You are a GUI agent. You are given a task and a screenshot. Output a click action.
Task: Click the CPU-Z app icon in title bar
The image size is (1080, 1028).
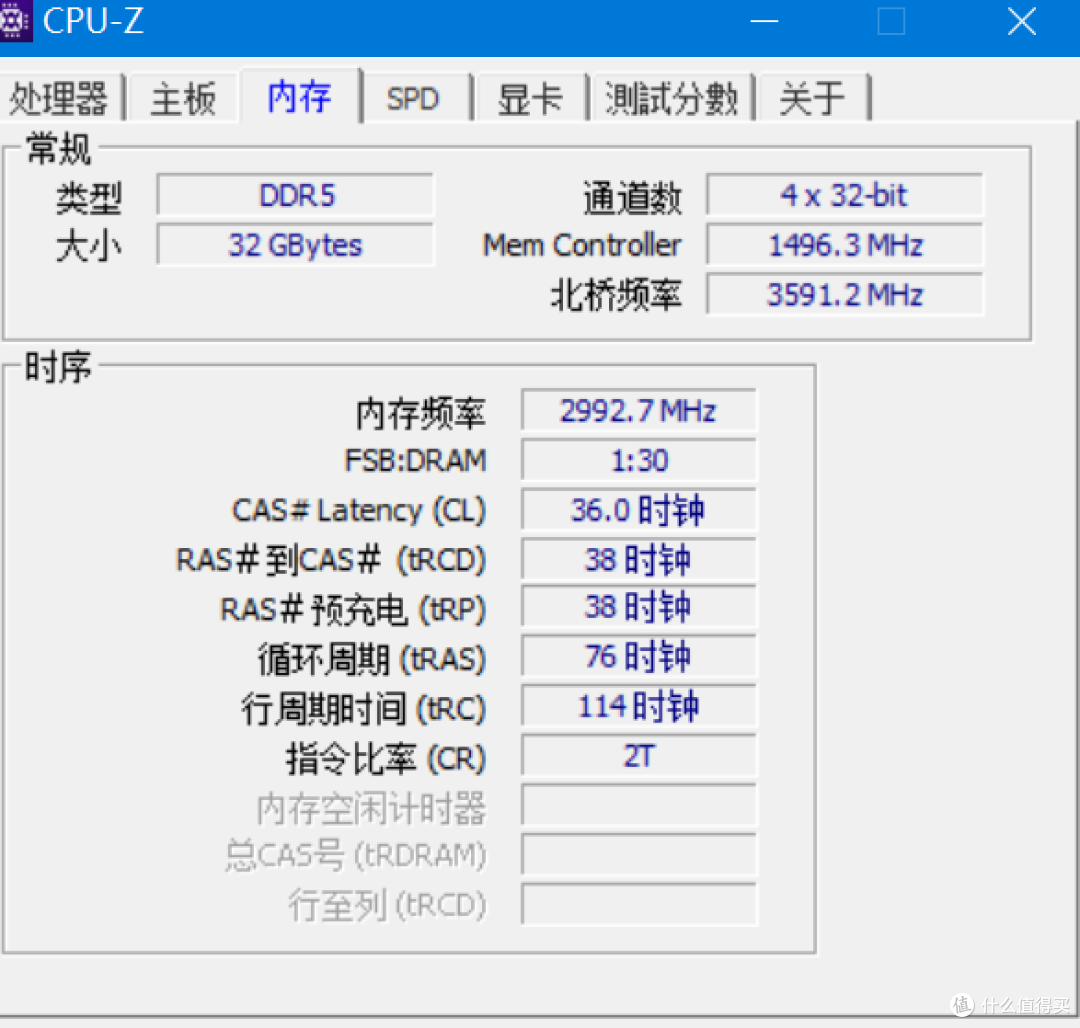tap(14, 21)
